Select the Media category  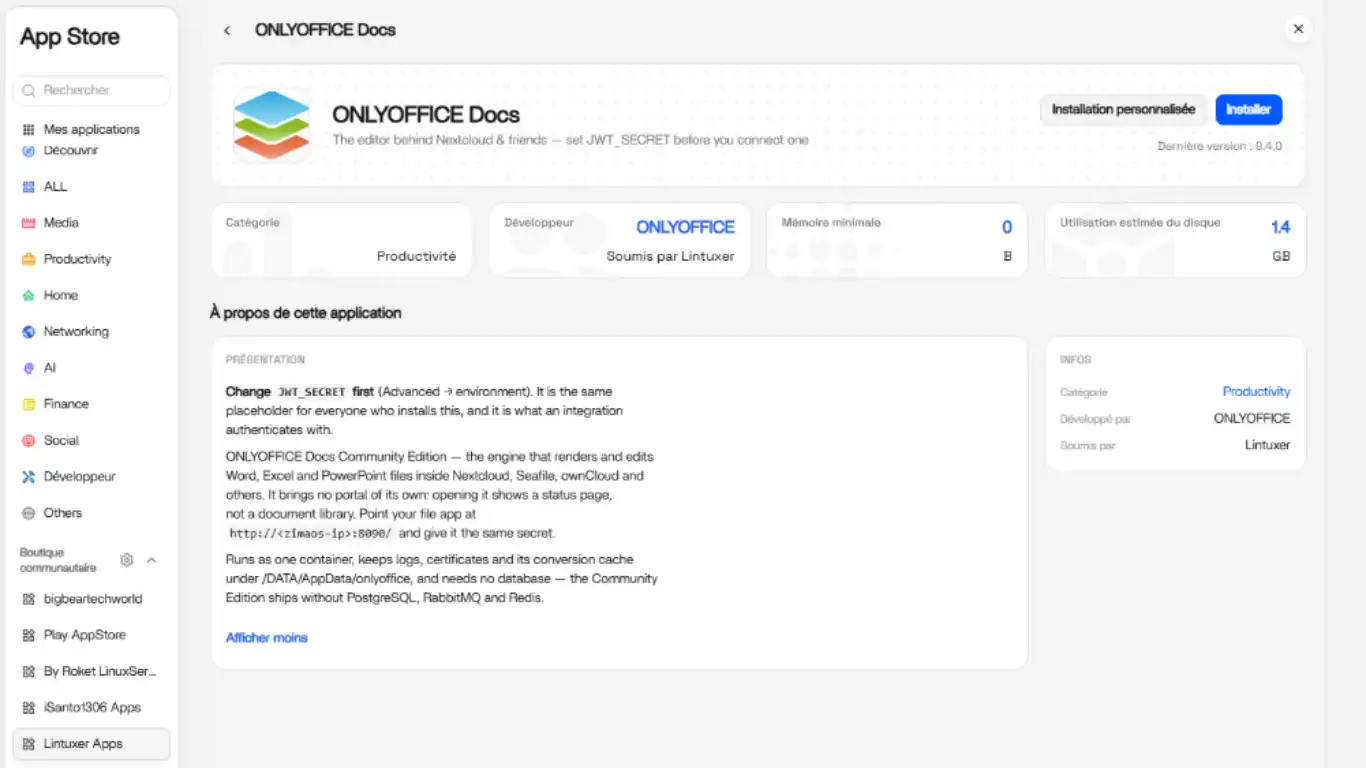[x=91, y=223]
